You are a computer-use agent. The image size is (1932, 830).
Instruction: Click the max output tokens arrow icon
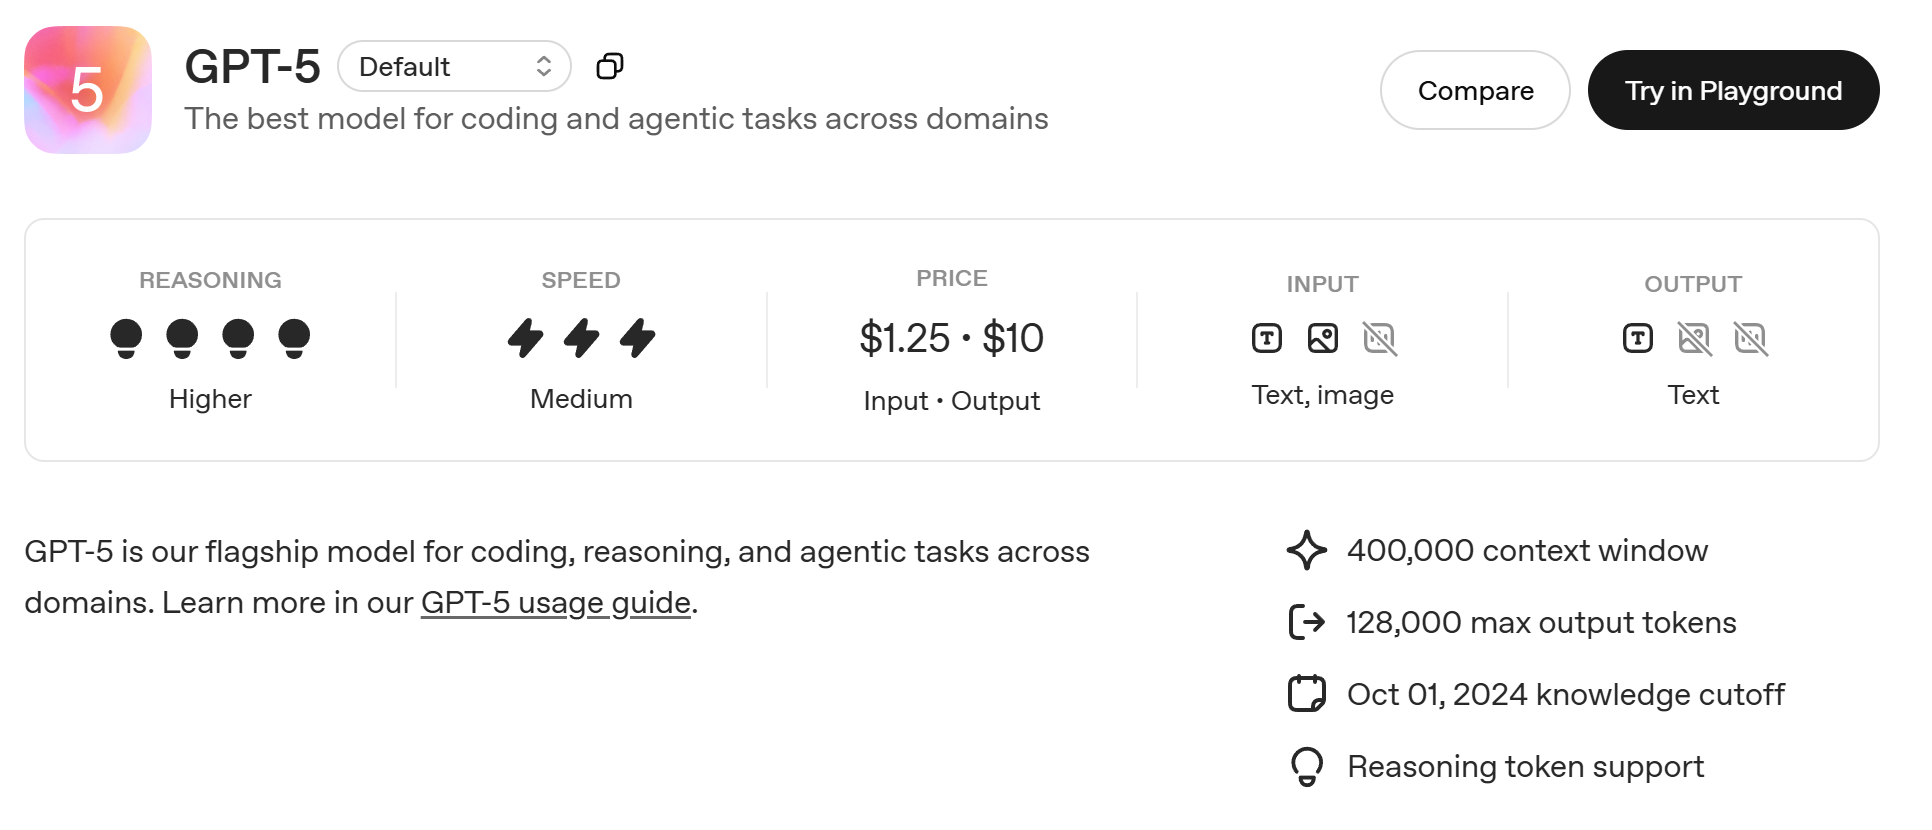point(1306,622)
